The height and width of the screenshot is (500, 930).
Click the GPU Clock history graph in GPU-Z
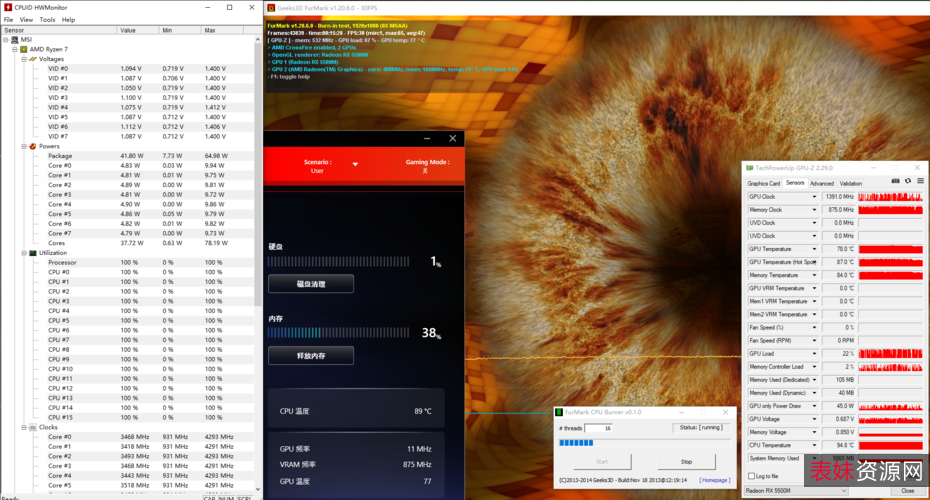(x=890, y=197)
